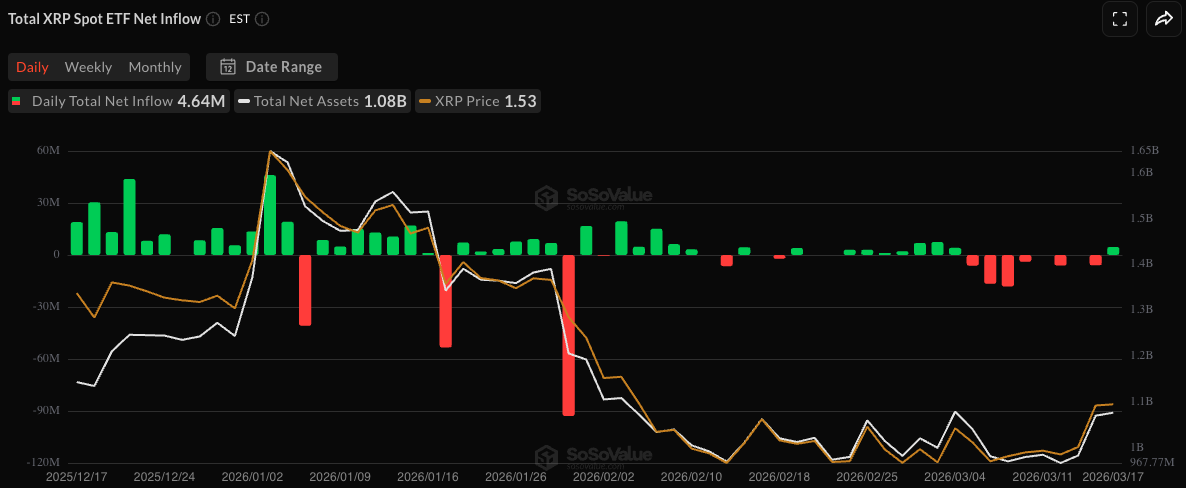The height and width of the screenshot is (488, 1186).
Task: Click red-green Daily Net Inflow legend swatch
Action: pyautogui.click(x=17, y=101)
